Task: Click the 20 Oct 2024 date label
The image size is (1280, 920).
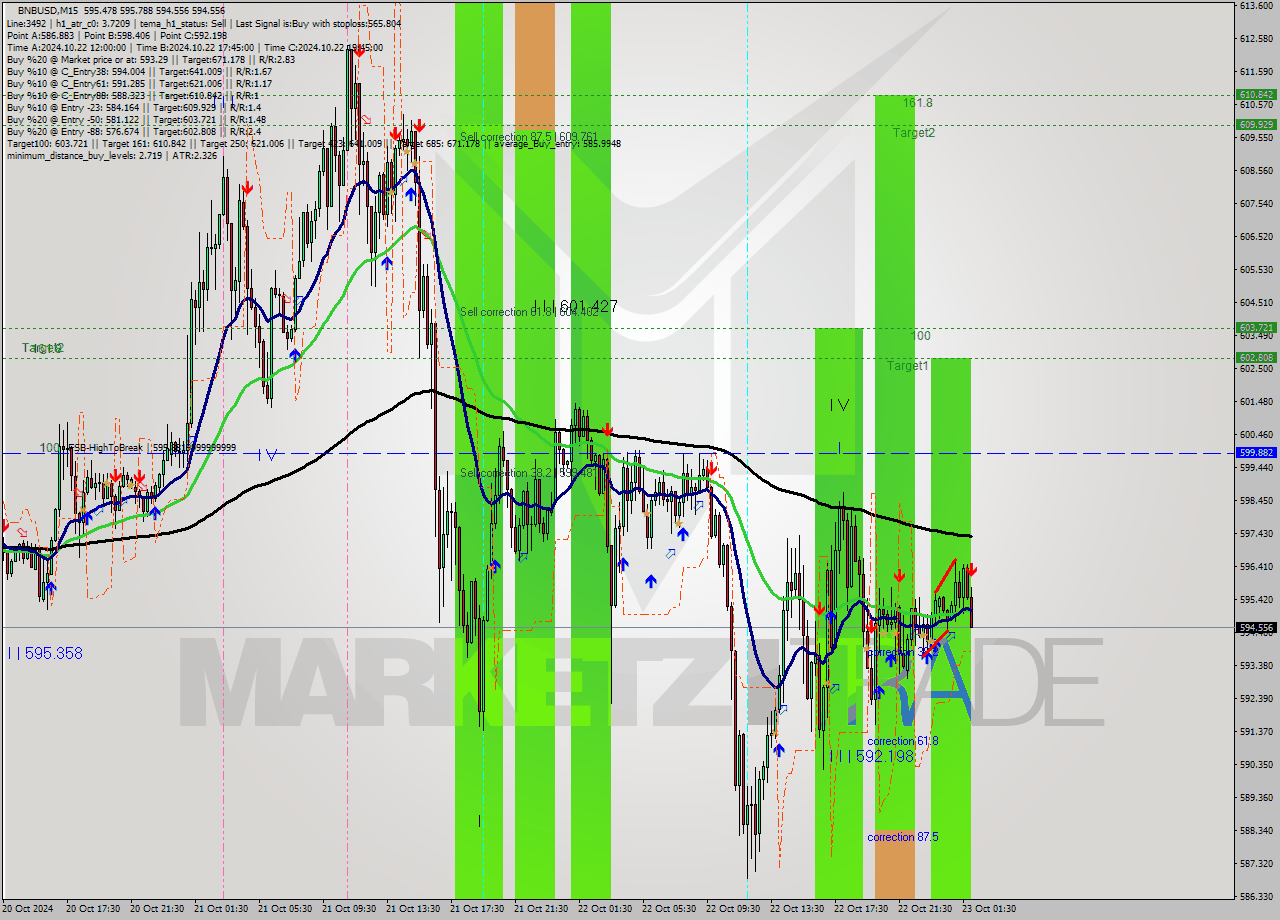Action: pos(27,909)
